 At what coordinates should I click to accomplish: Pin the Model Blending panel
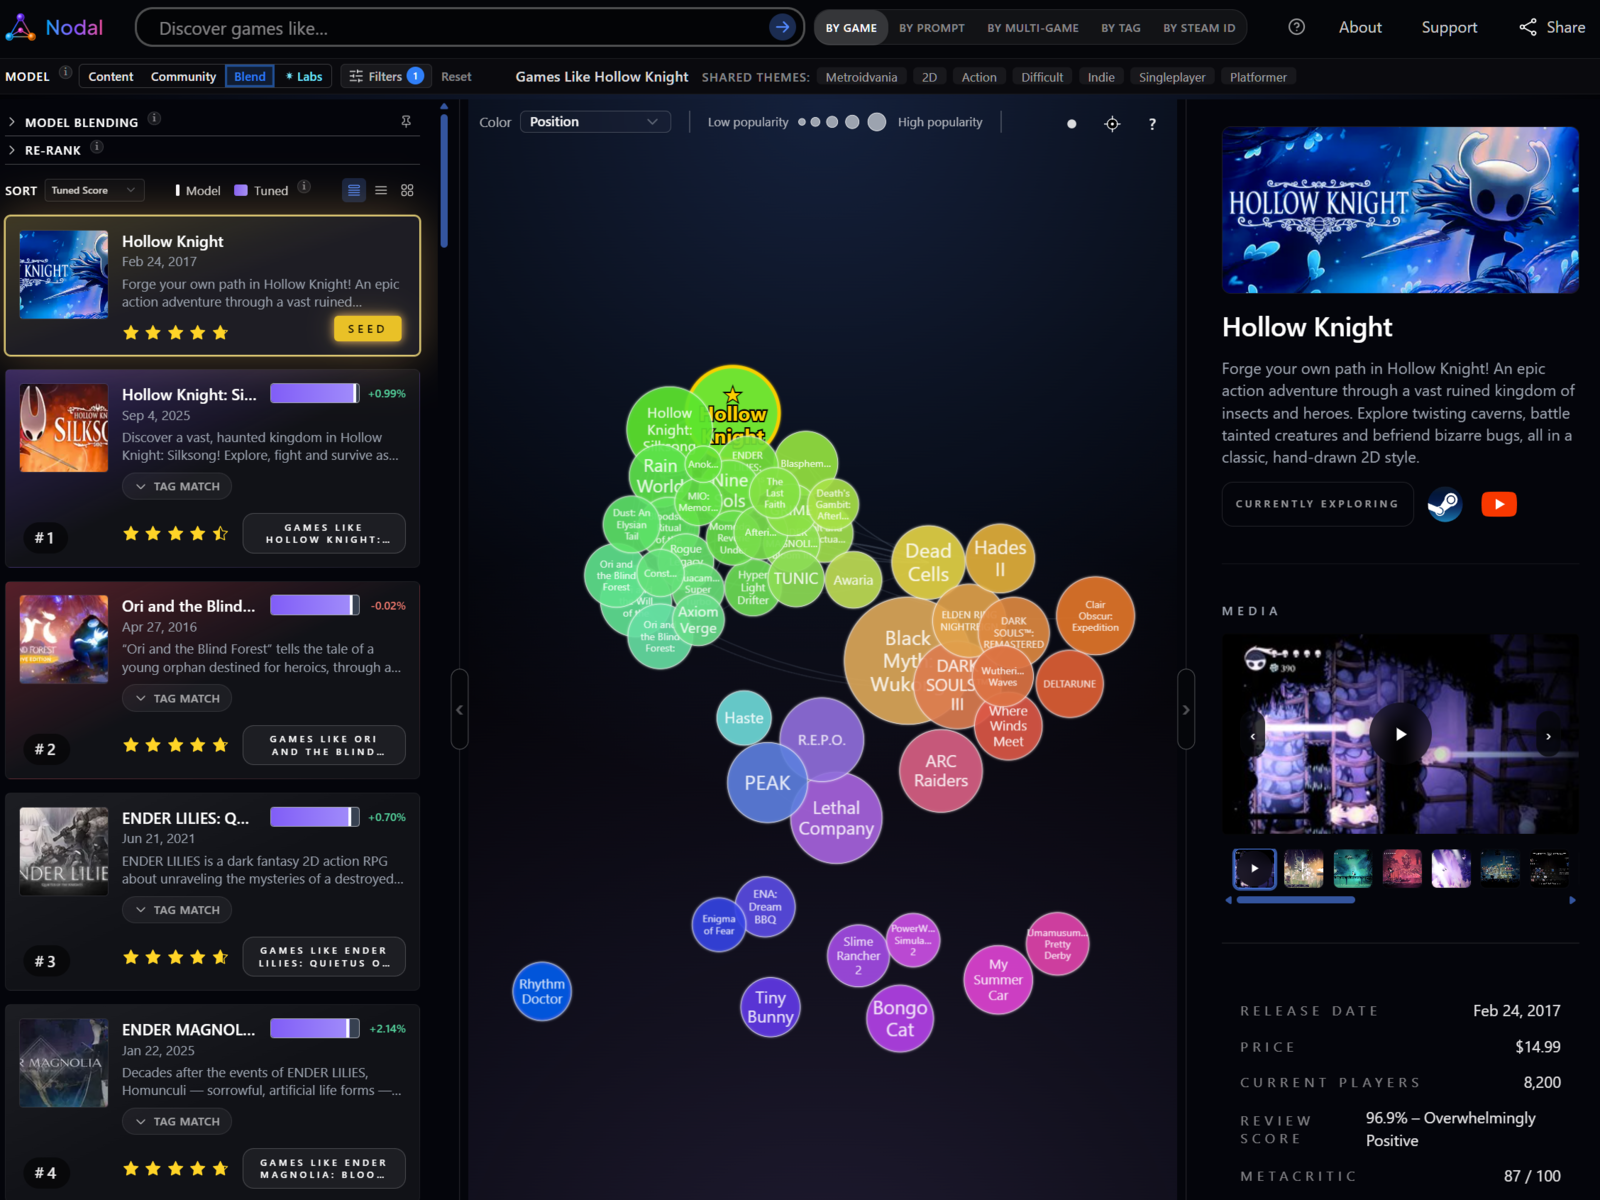(x=406, y=122)
